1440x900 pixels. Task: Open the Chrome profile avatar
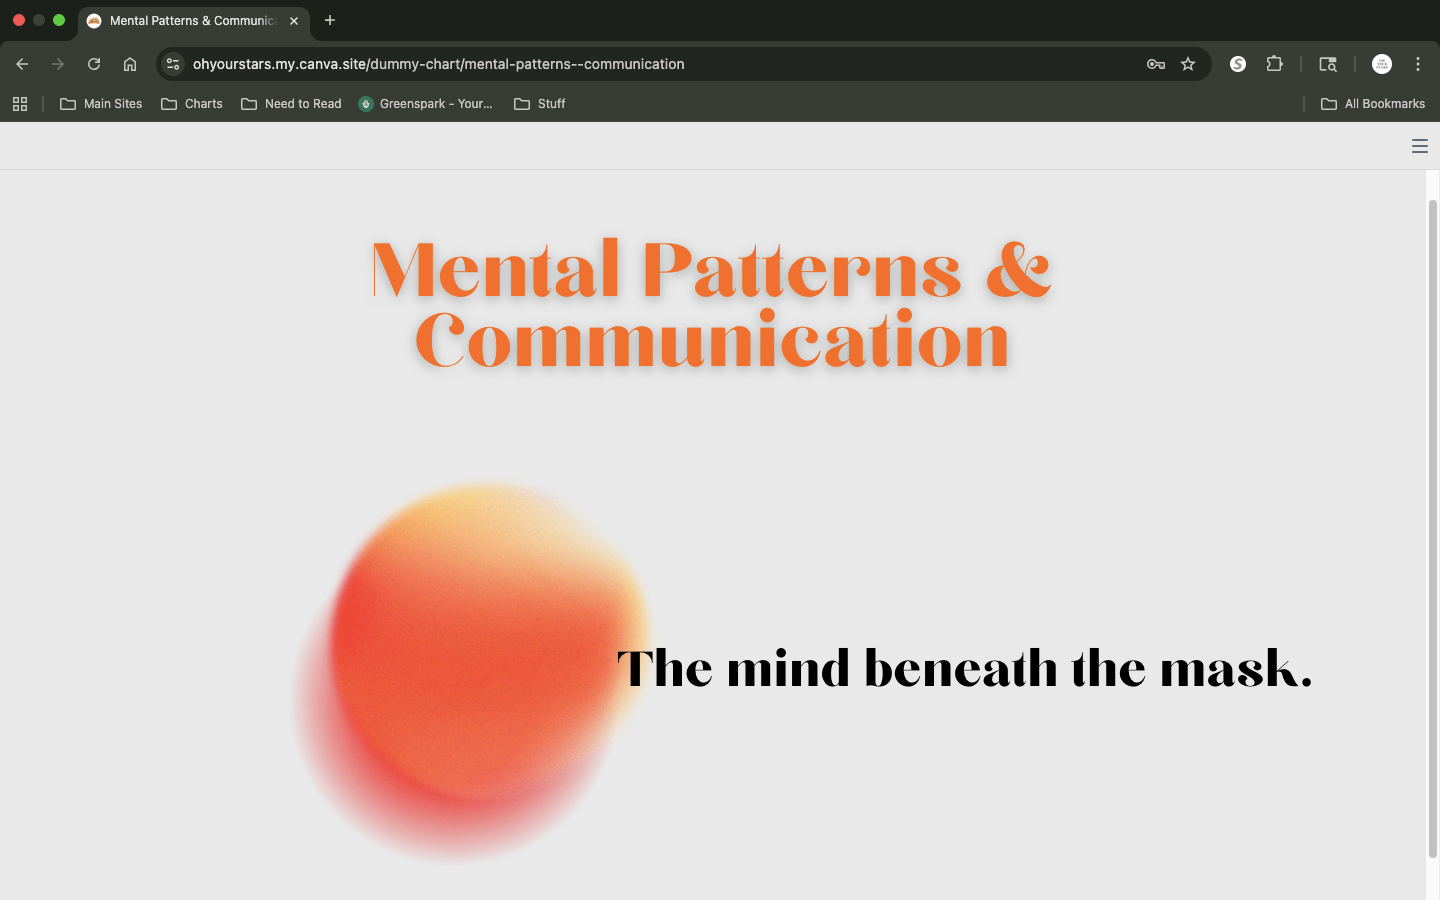[1382, 64]
